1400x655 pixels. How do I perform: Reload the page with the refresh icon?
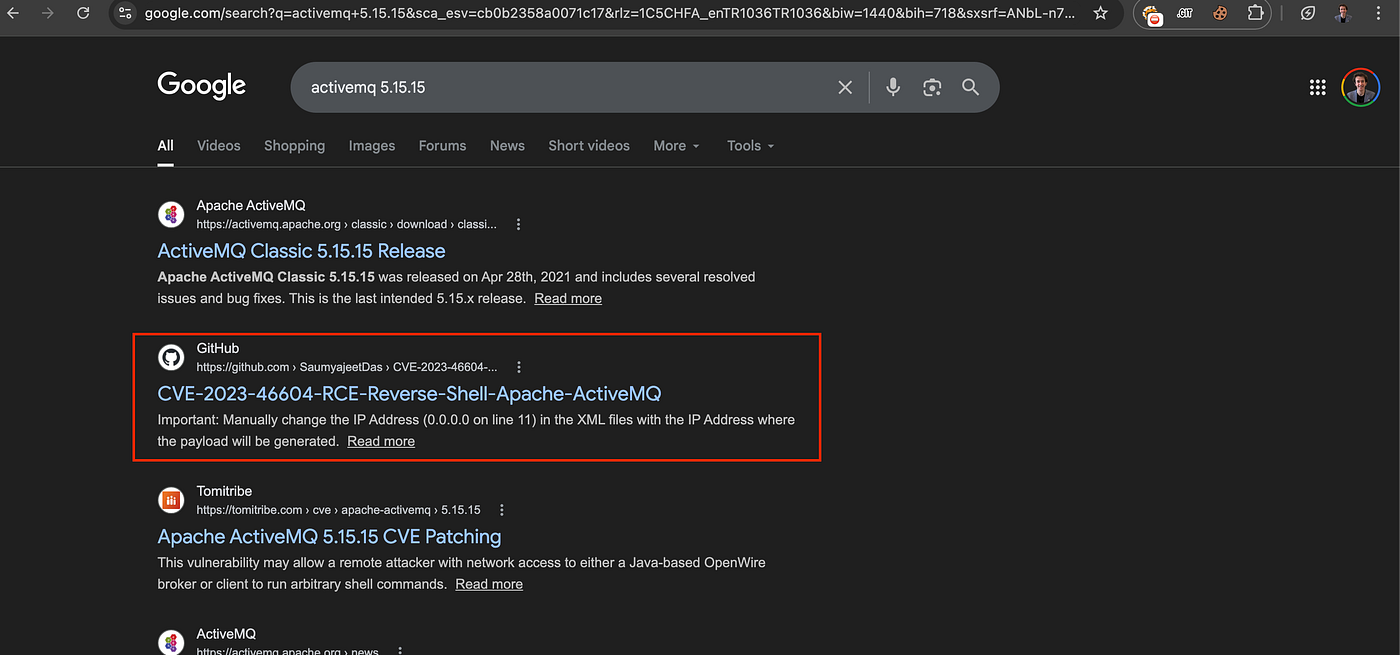tap(83, 13)
